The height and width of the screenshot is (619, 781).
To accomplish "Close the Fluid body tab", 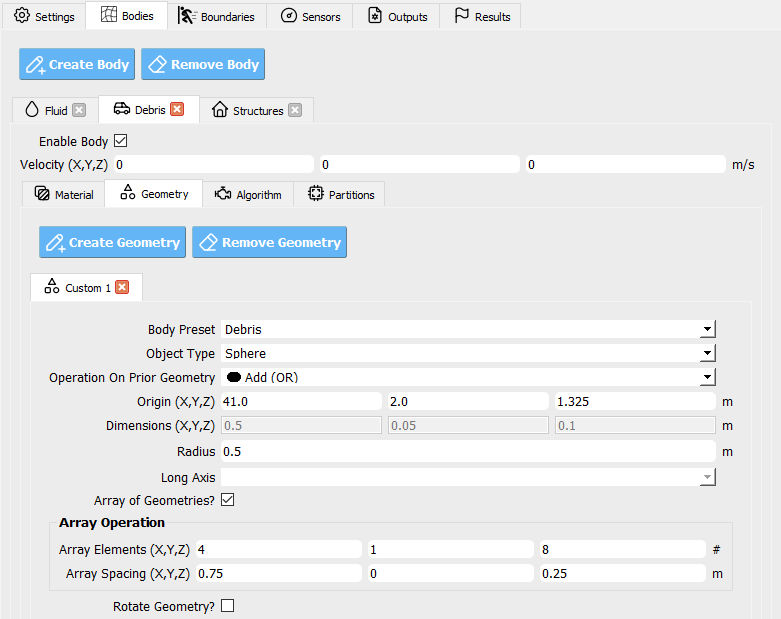I will pos(79,110).
